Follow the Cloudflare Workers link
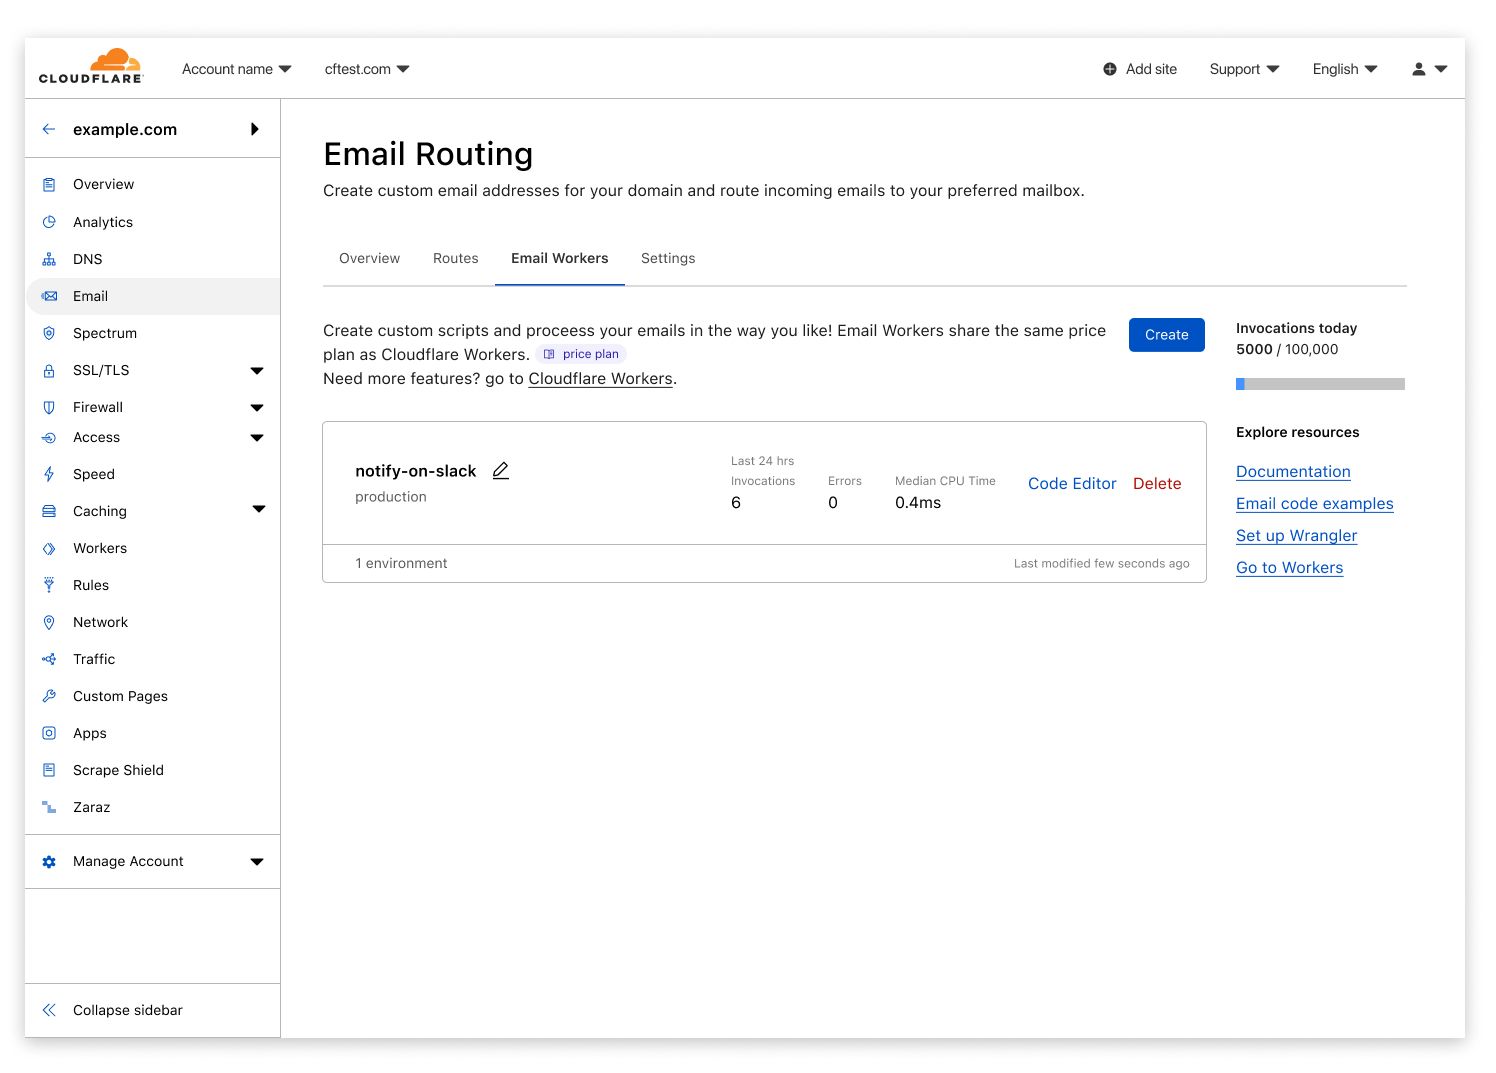 point(600,379)
